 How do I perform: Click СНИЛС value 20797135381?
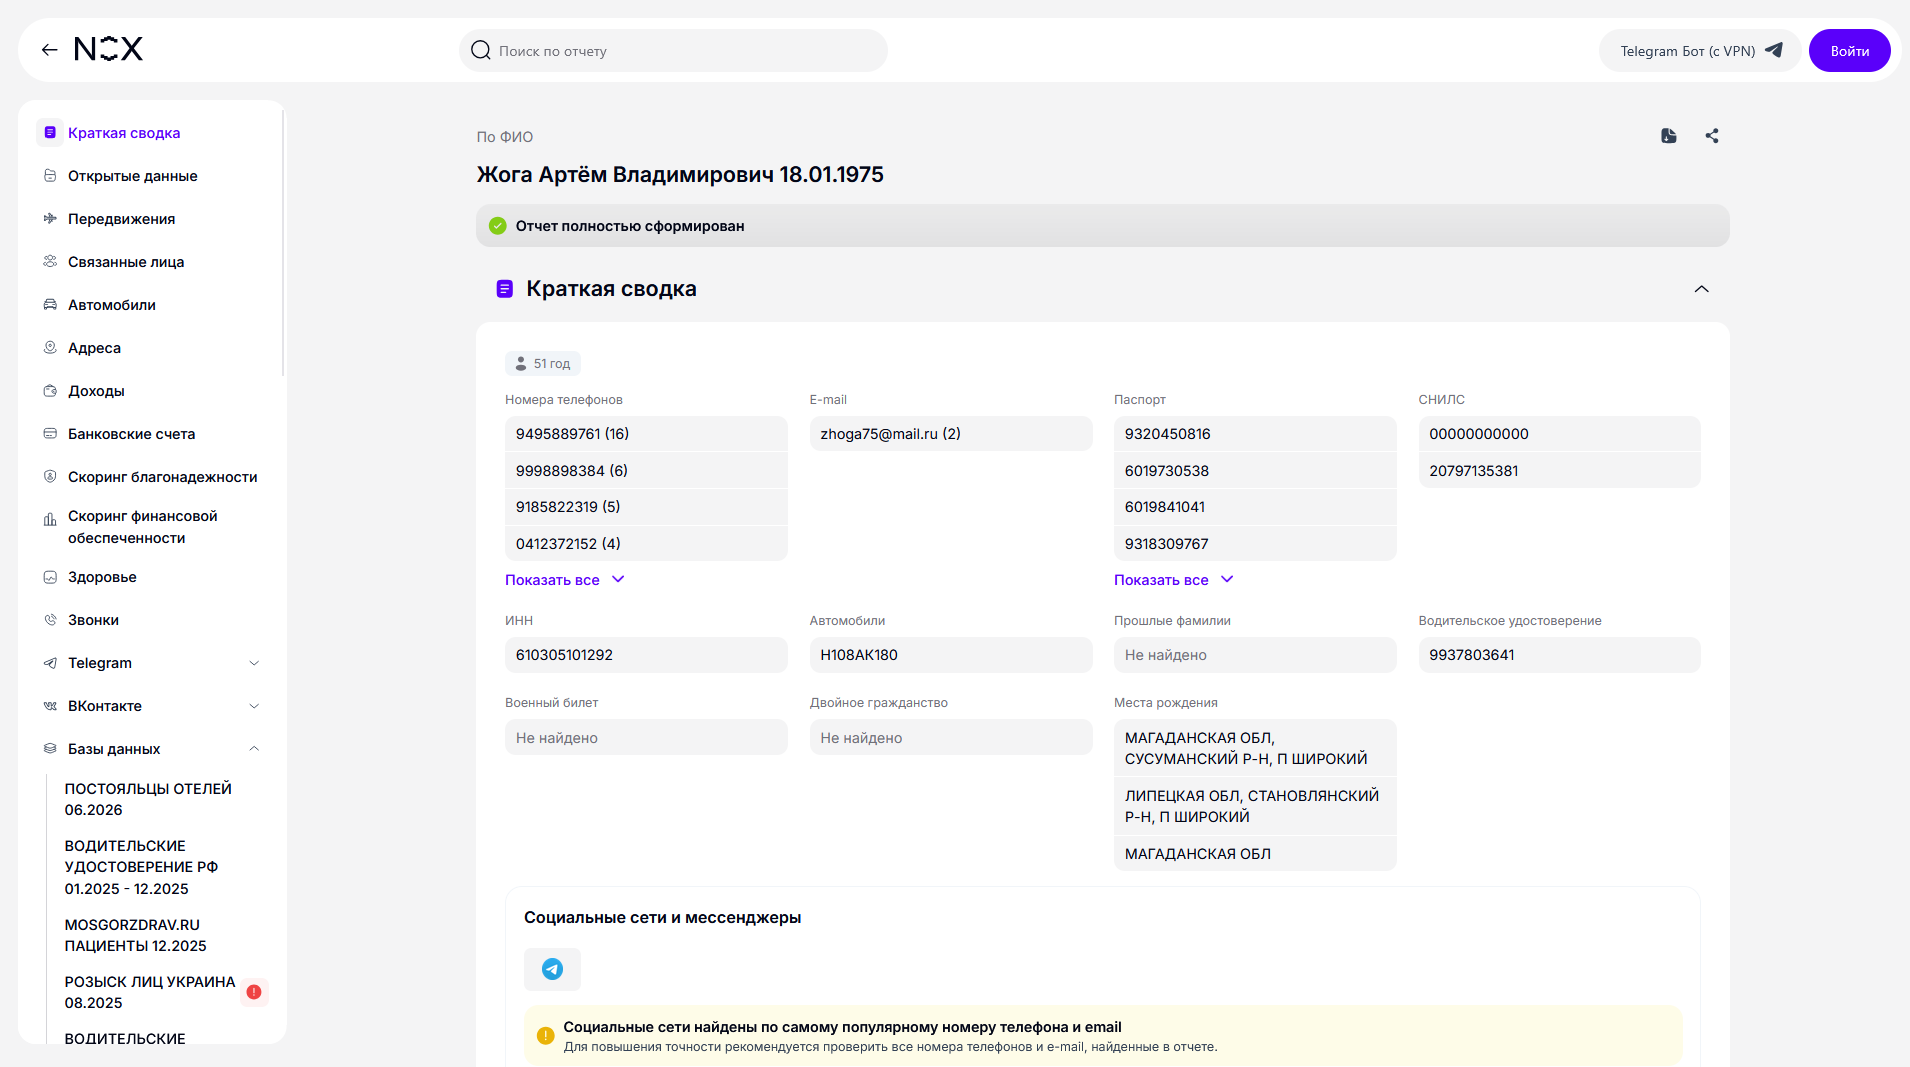point(1559,471)
